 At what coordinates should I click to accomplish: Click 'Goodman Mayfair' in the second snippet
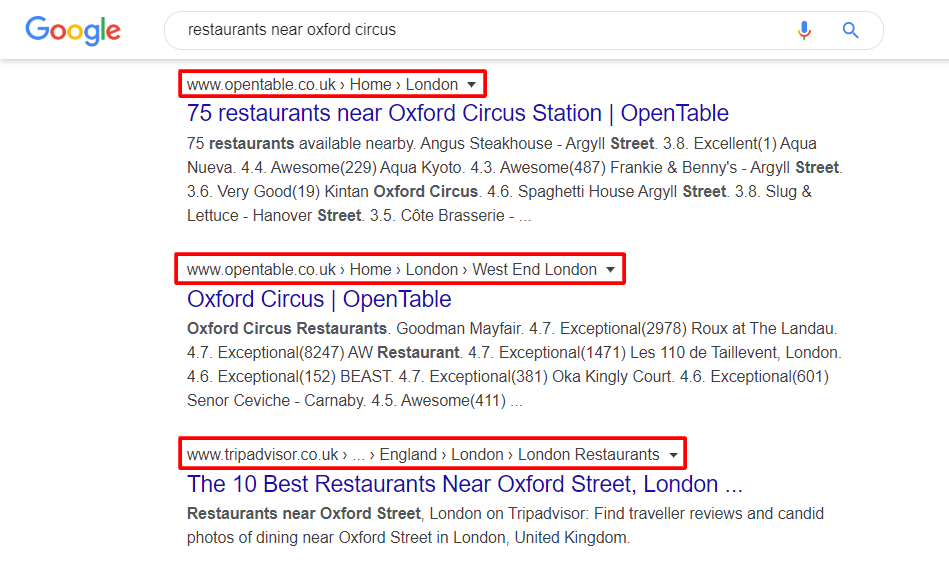click(459, 328)
